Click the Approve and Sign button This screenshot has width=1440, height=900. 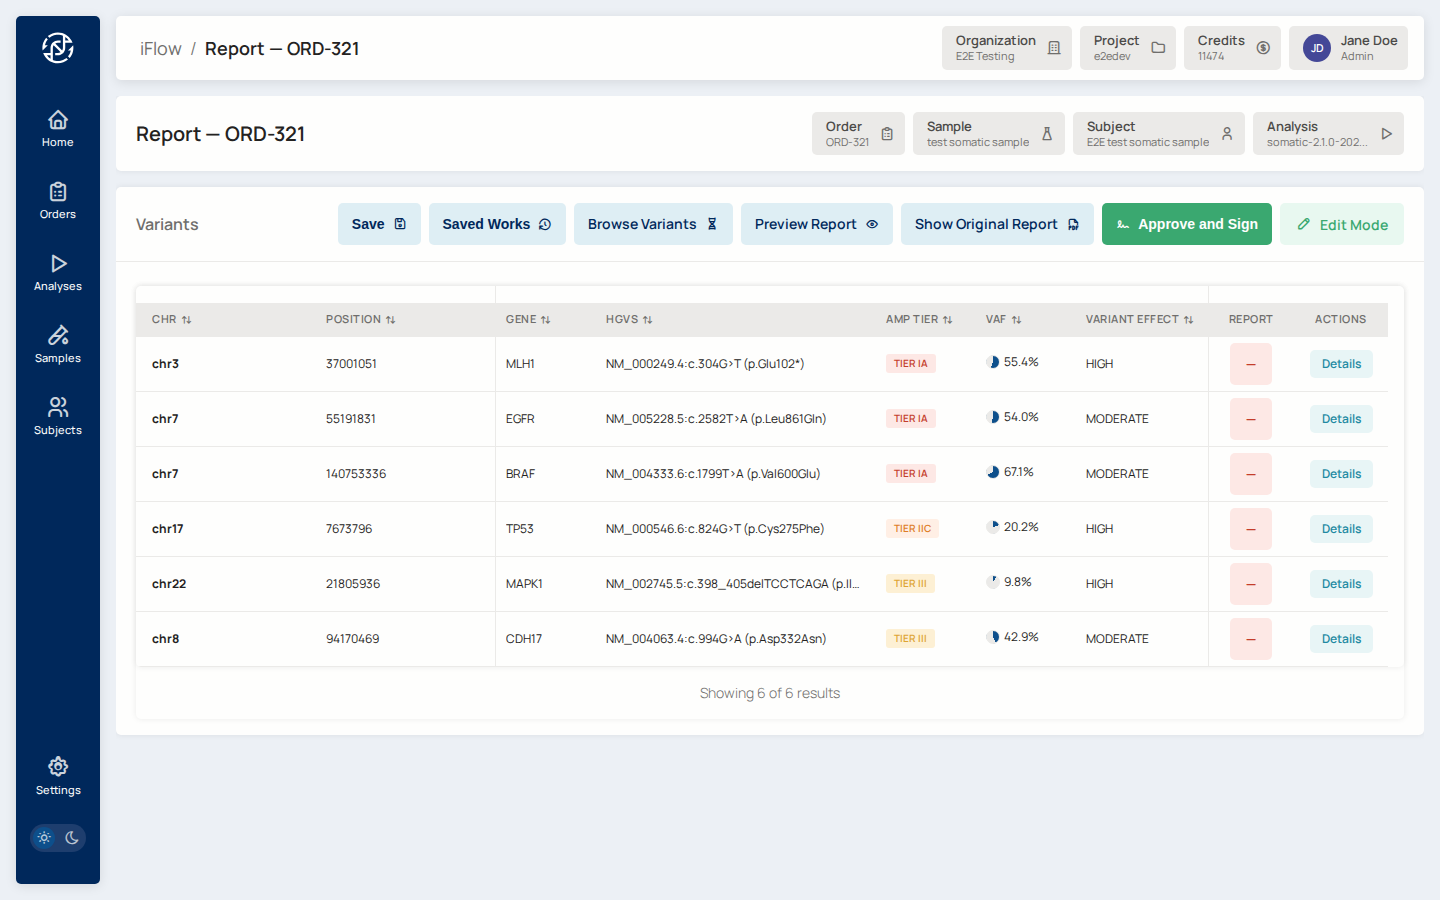[1186, 224]
